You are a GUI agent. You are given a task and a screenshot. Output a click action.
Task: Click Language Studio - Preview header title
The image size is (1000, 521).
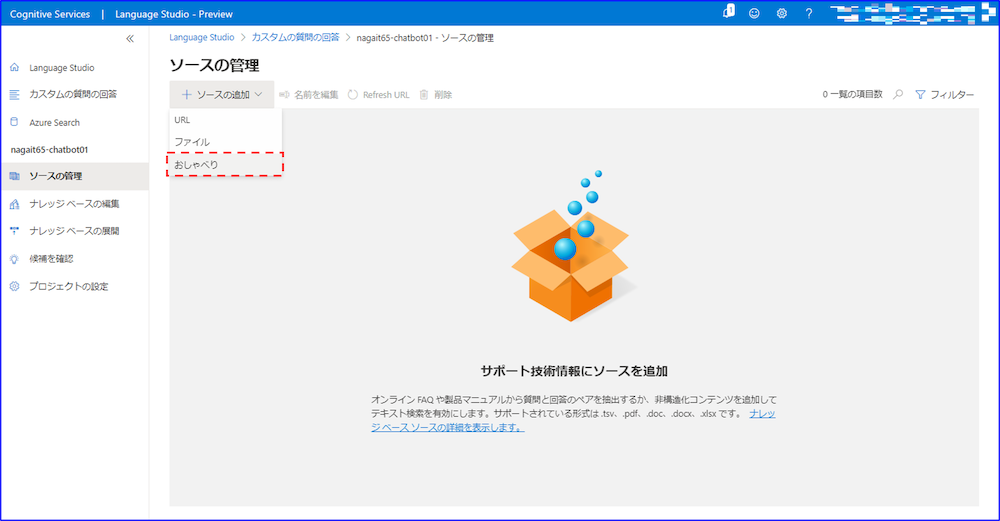click(x=173, y=14)
